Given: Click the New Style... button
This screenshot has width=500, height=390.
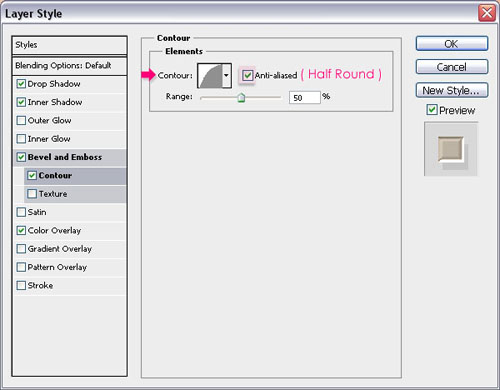Looking at the screenshot, I should point(452,90).
